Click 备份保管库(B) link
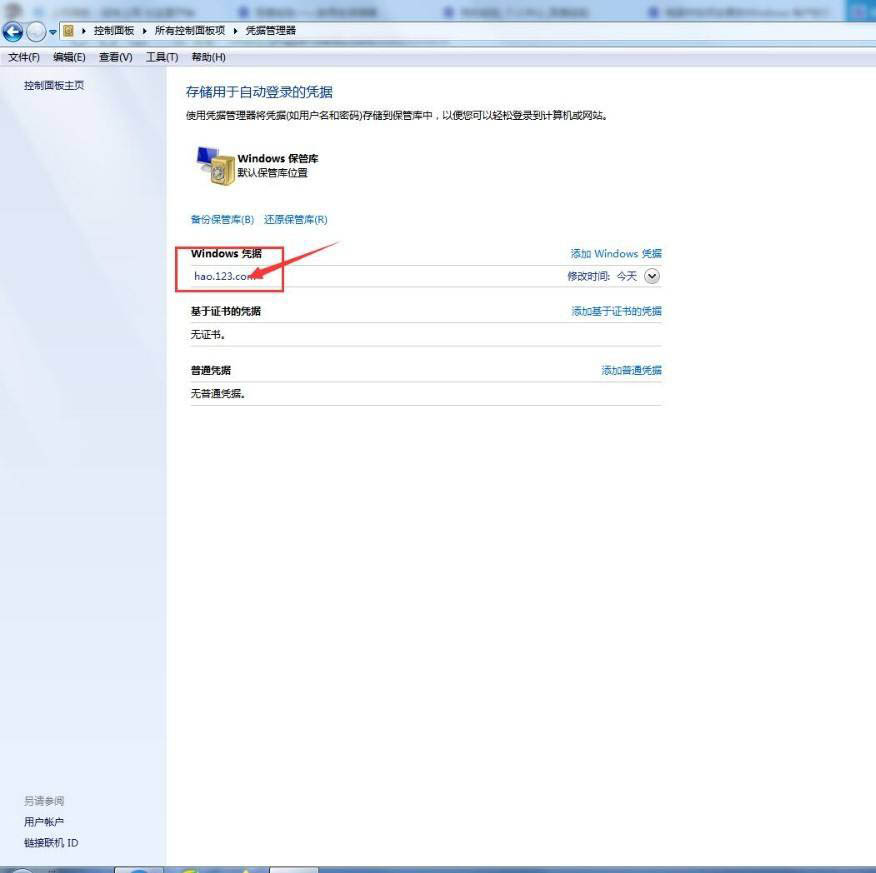Image resolution: width=876 pixels, height=873 pixels. (x=222, y=220)
